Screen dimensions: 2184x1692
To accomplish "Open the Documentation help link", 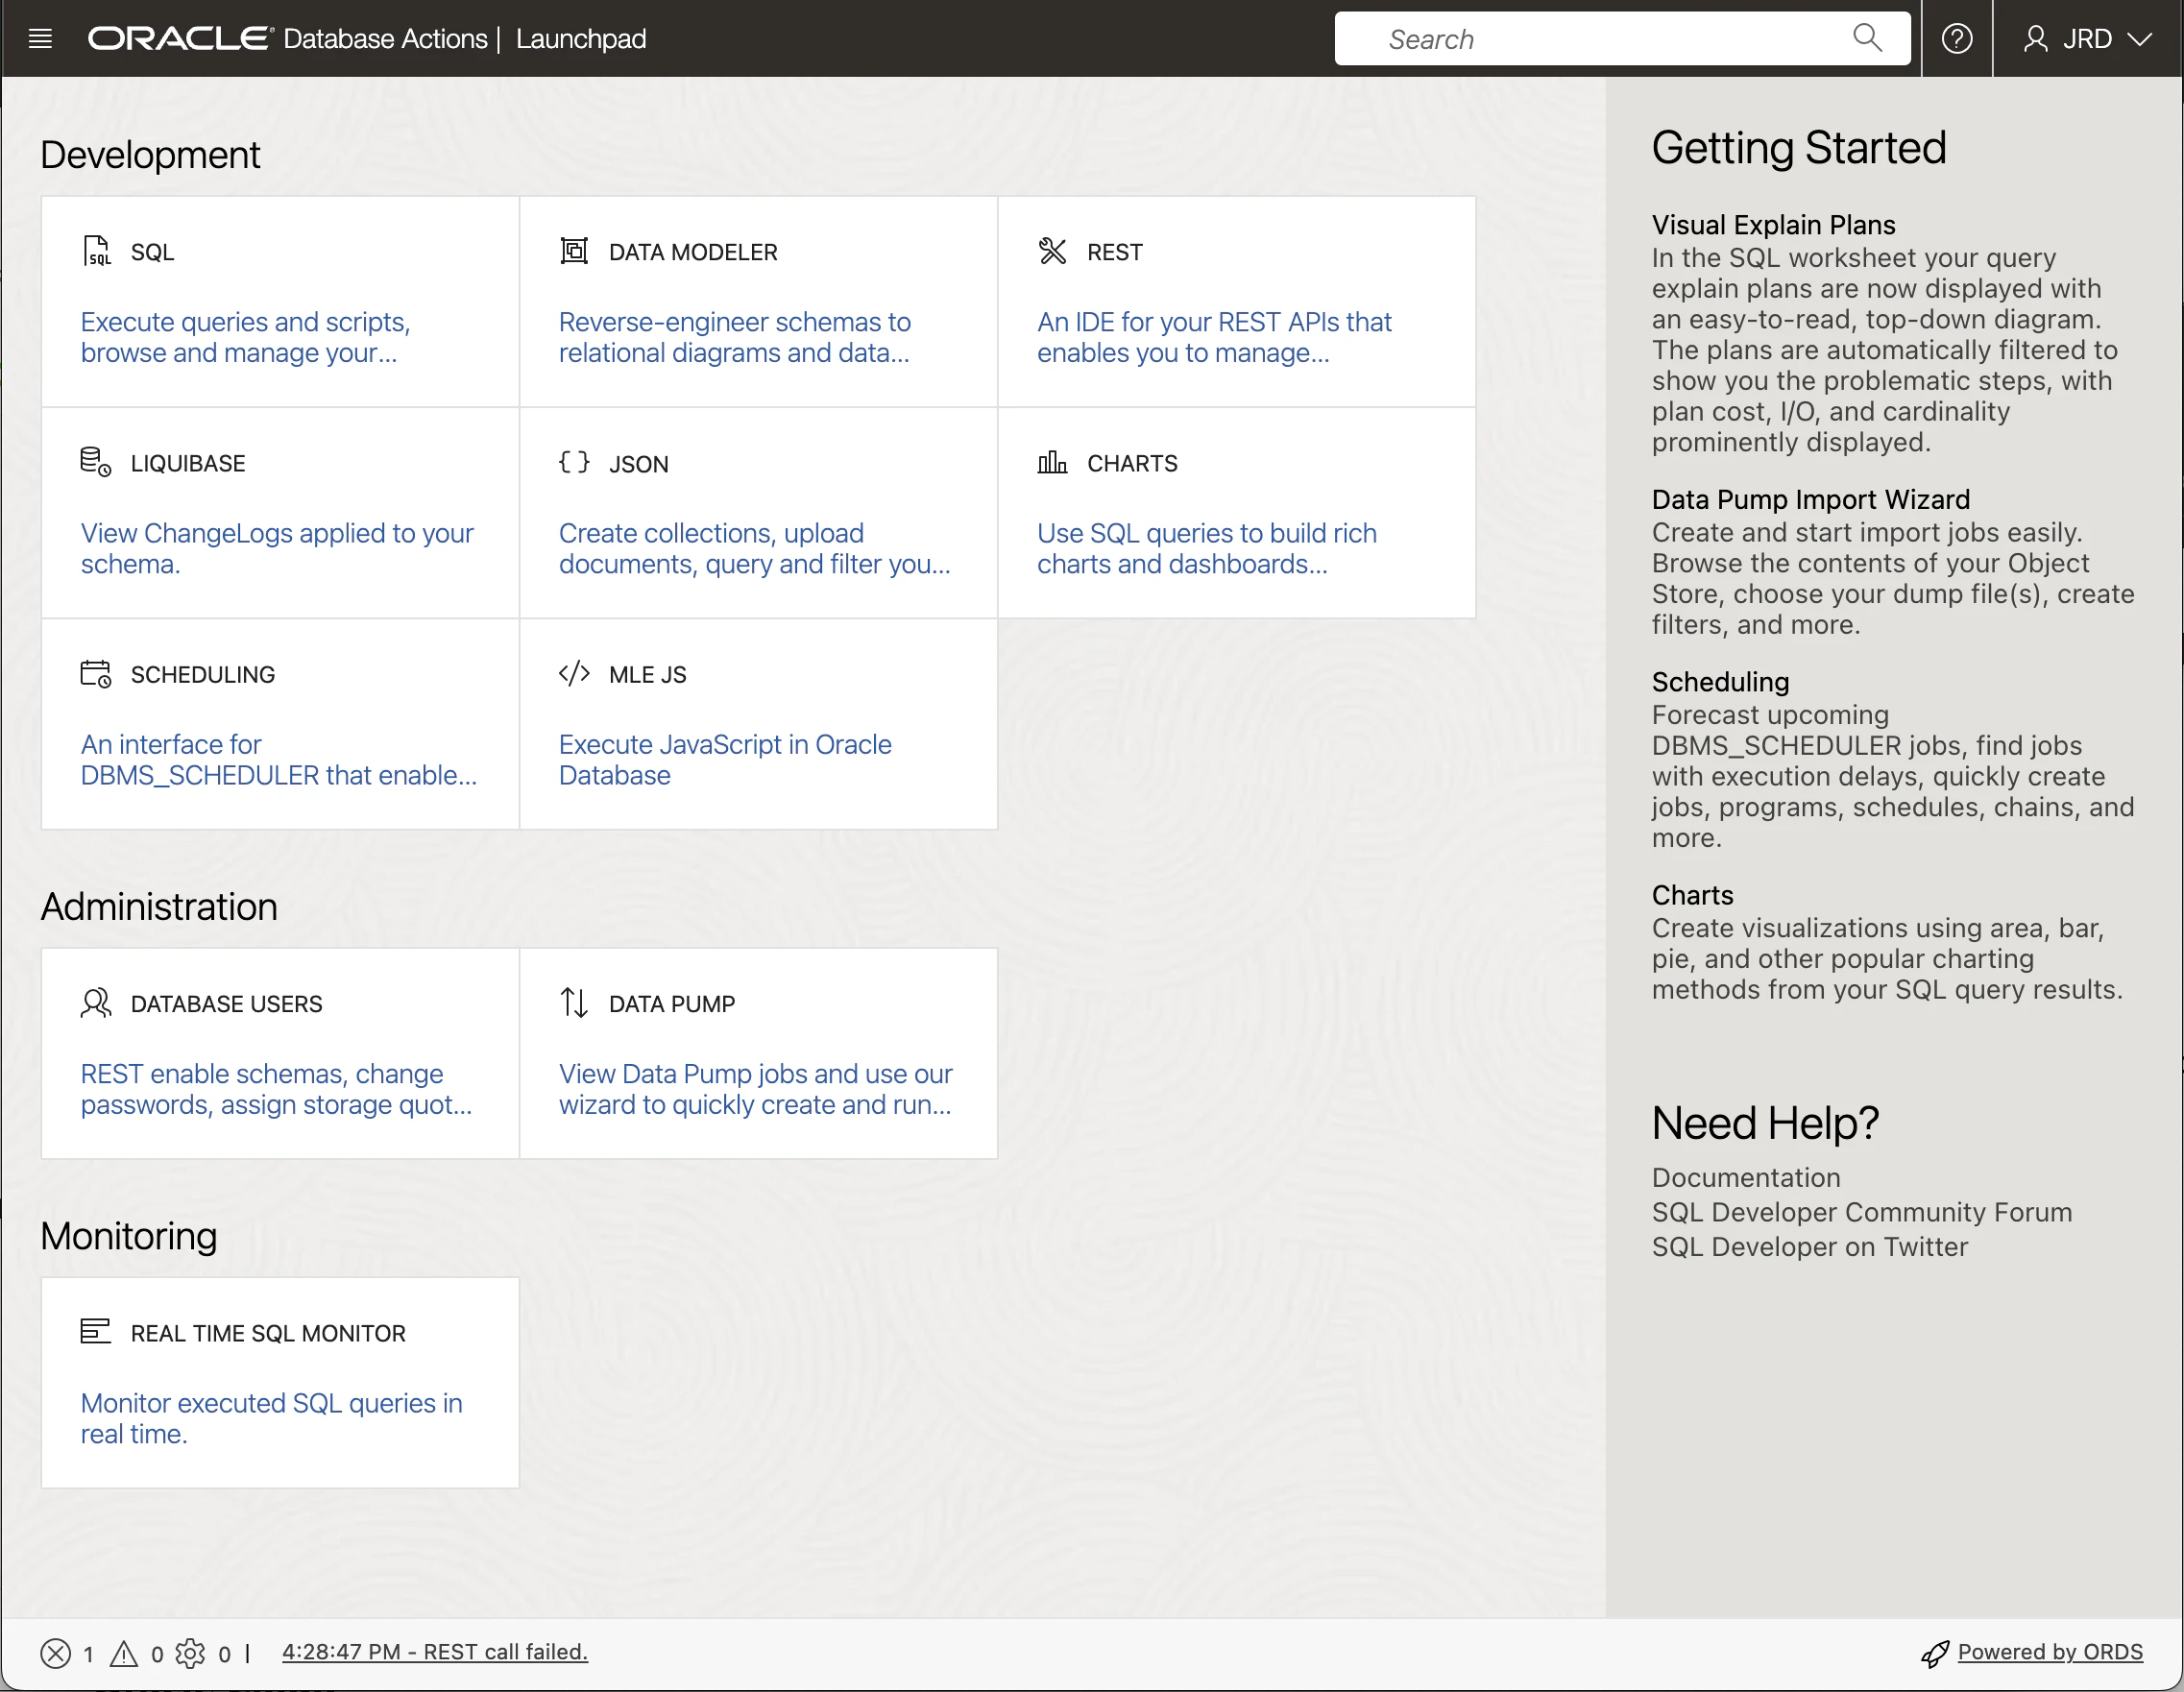I will click(1746, 1177).
